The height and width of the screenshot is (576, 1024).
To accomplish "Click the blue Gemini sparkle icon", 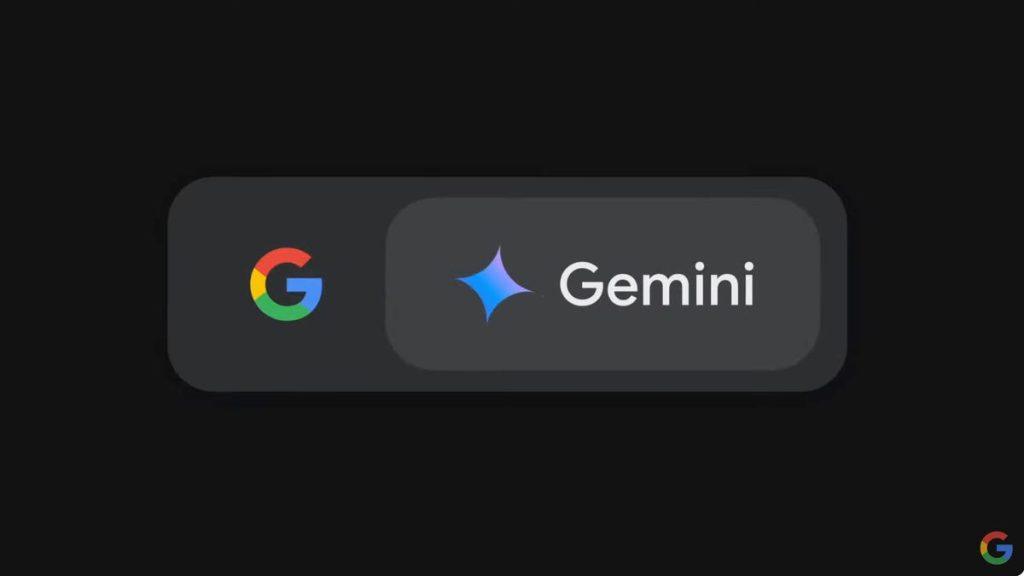I will pos(495,284).
